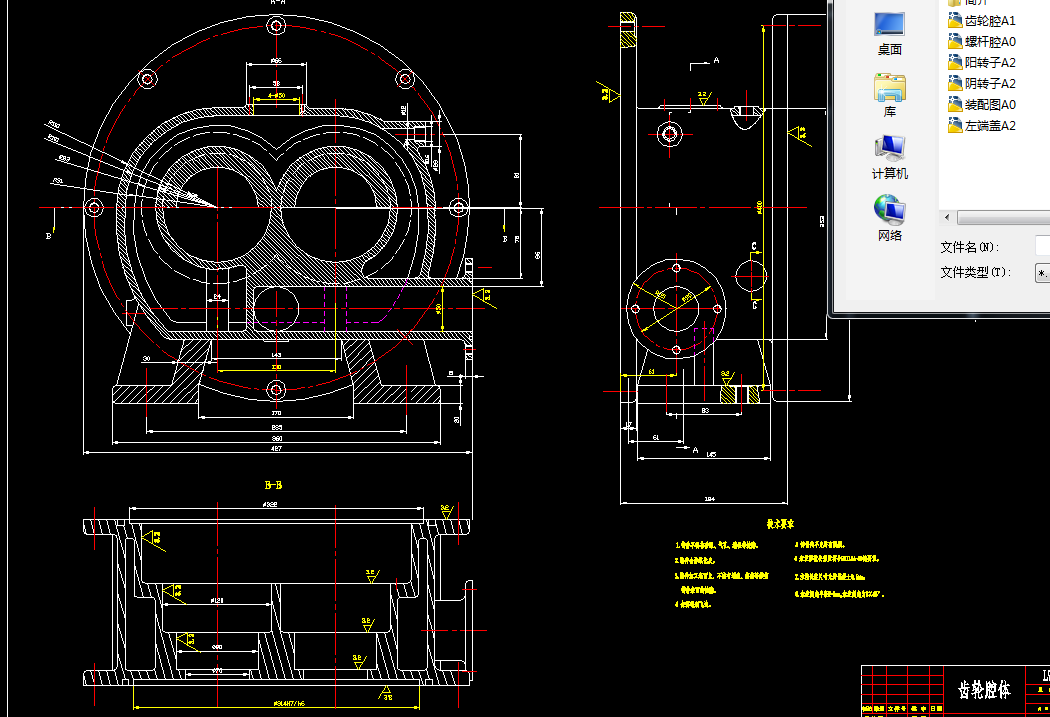1050x717 pixels.
Task: Open the 网络 (Network) location in the dialog sidebar
Action: (x=889, y=219)
